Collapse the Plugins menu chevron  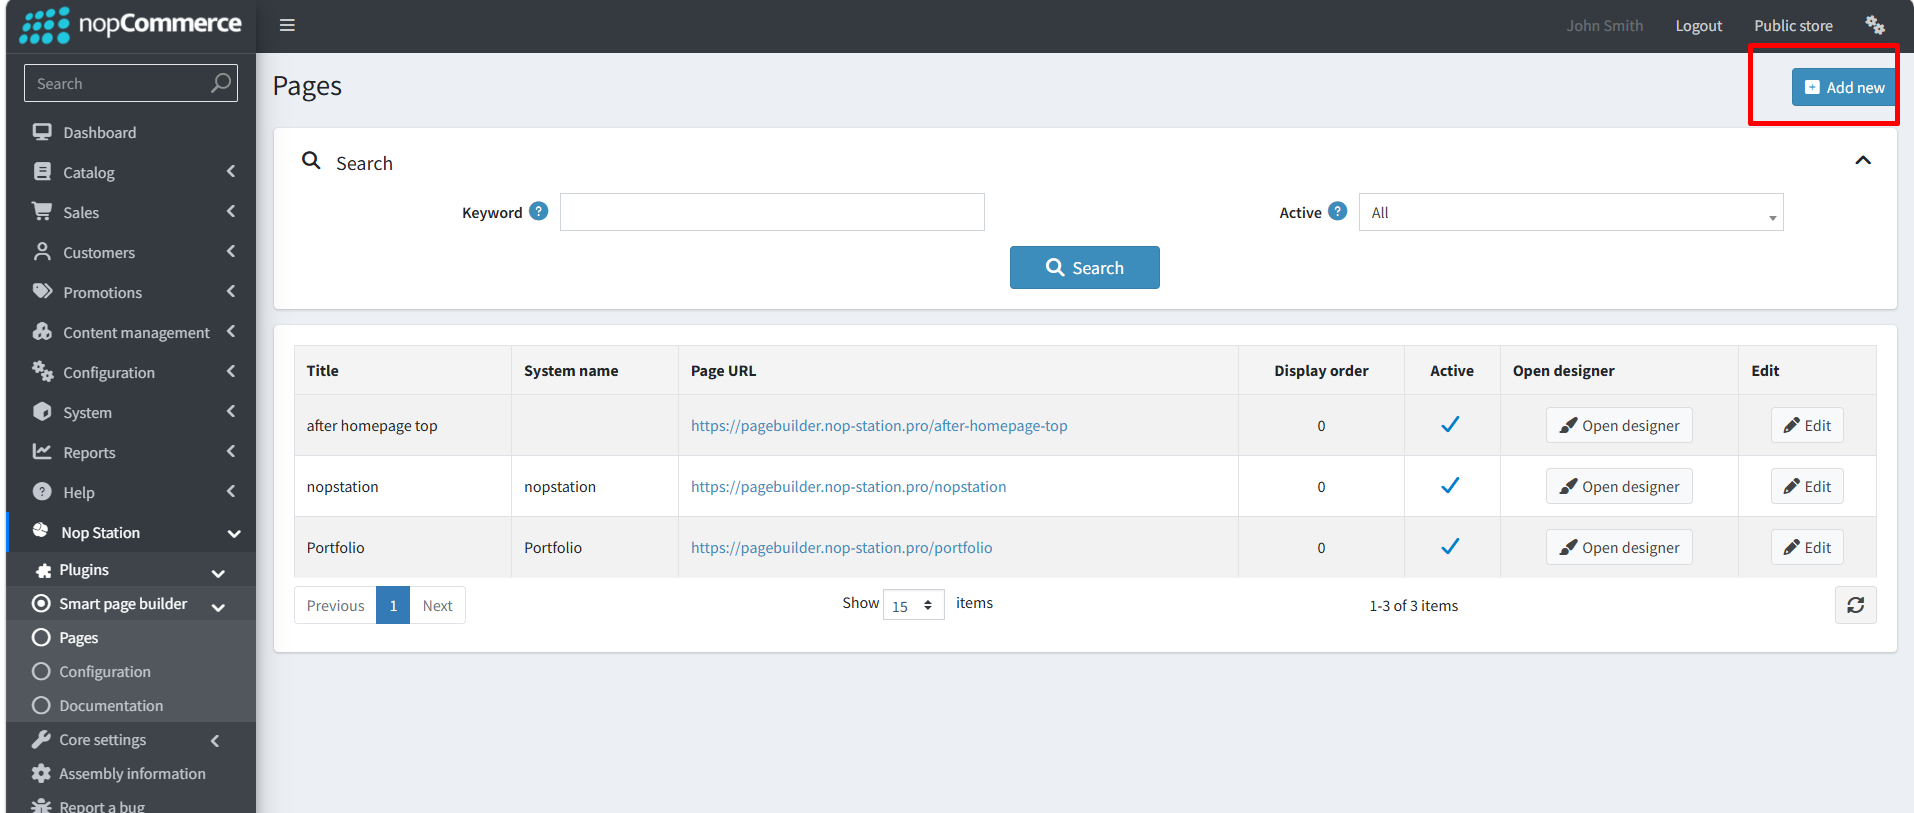click(218, 573)
